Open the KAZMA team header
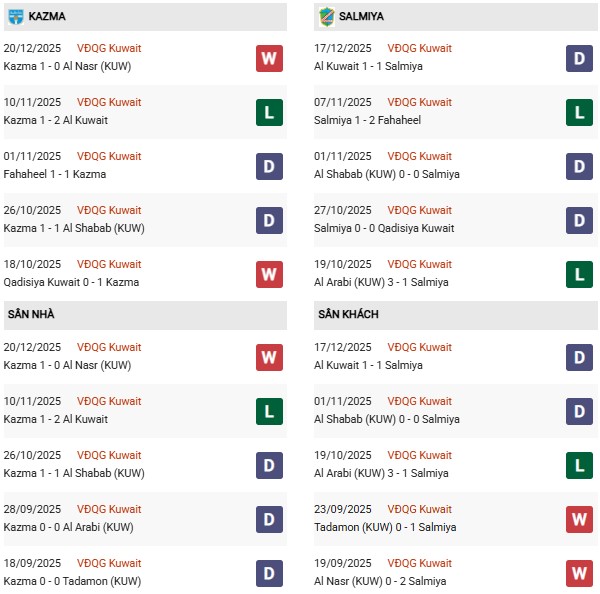 pyautogui.click(x=48, y=17)
